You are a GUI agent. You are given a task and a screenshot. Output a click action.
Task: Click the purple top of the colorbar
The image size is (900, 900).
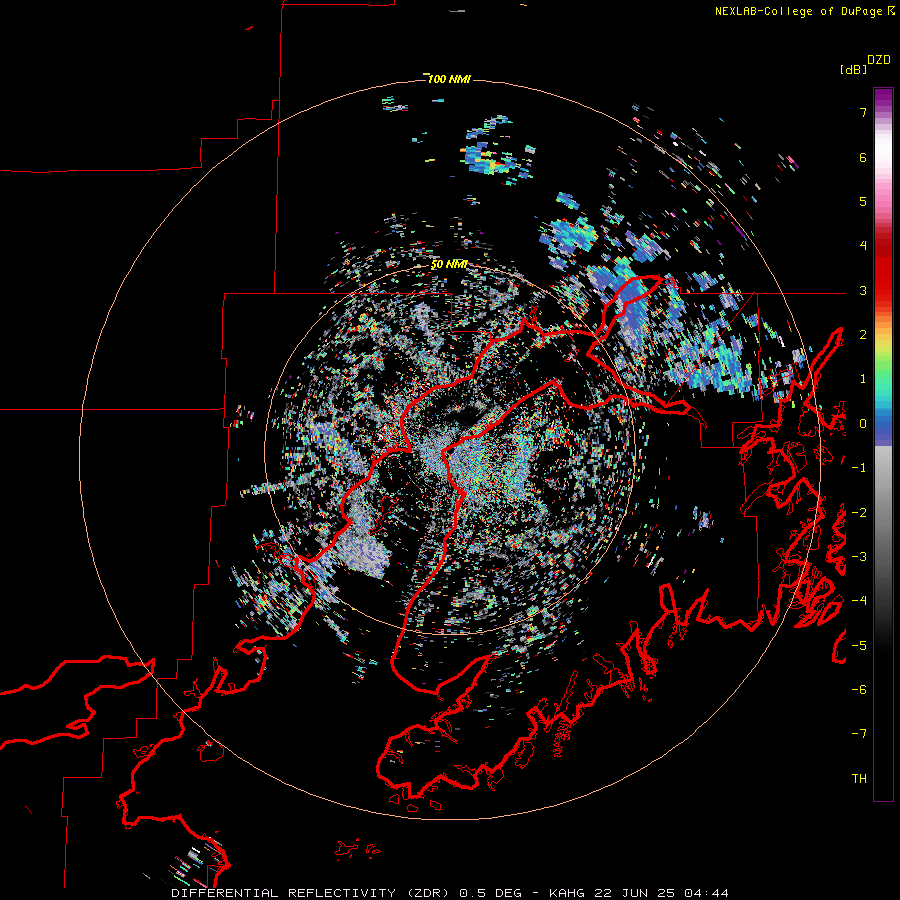click(883, 99)
